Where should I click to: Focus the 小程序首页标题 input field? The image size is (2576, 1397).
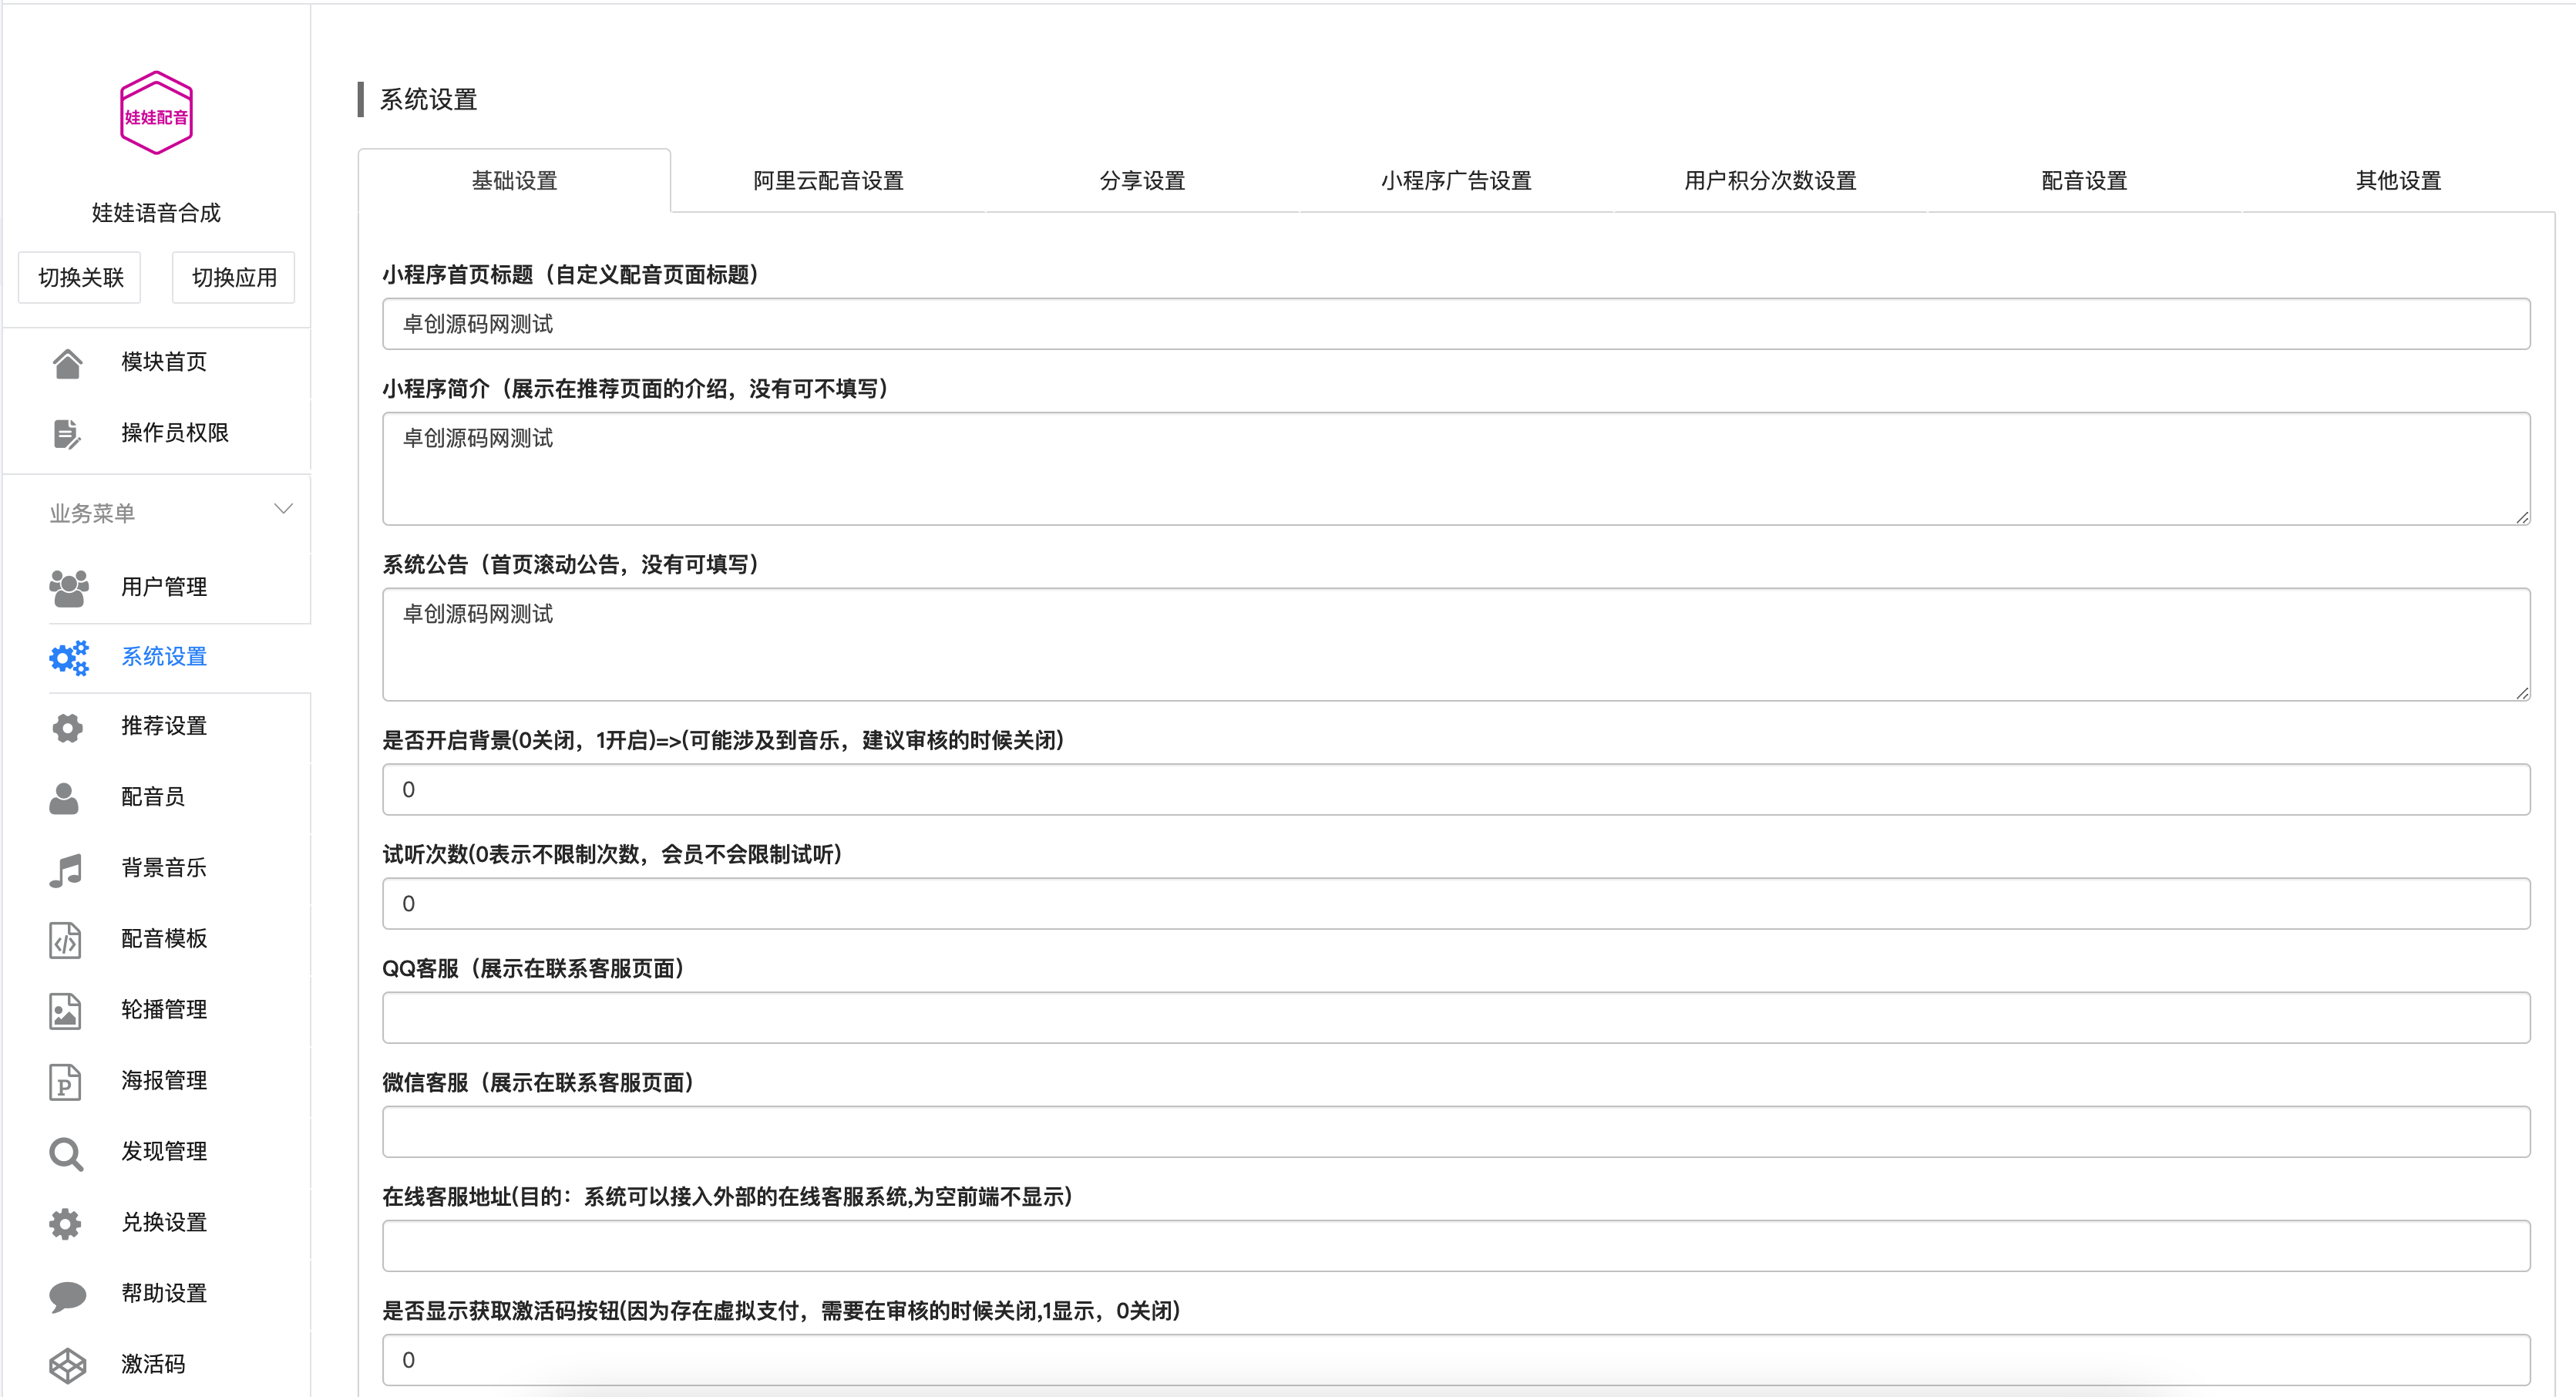click(x=1456, y=324)
